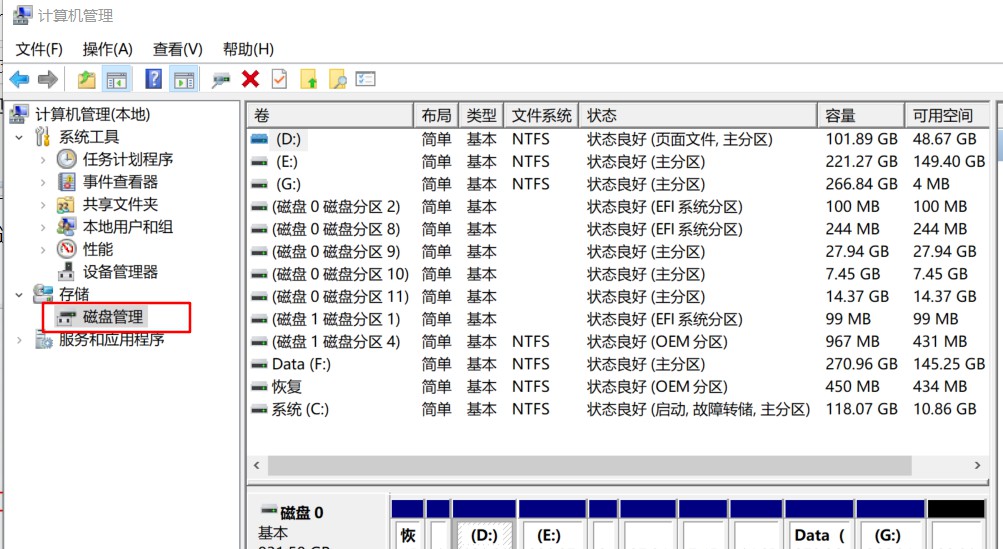1003x549 pixels.
Task: Expand the 事件查看器 node
Action: 43,182
